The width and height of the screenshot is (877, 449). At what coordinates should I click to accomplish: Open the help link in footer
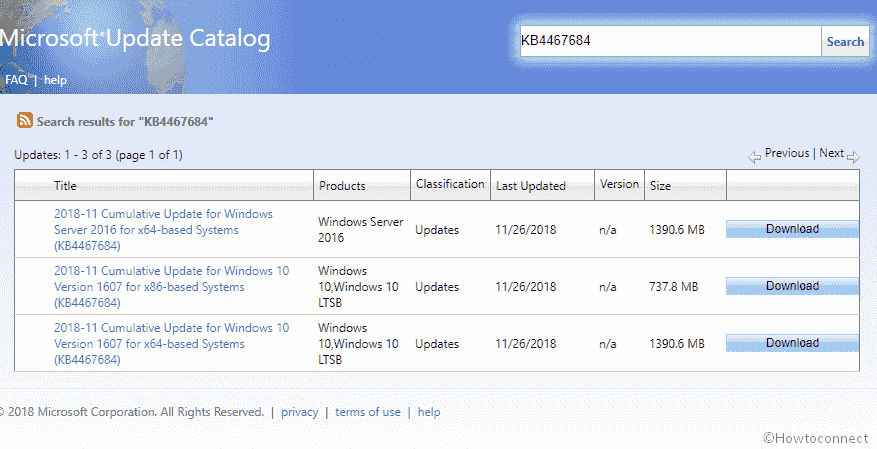pyautogui.click(x=429, y=412)
